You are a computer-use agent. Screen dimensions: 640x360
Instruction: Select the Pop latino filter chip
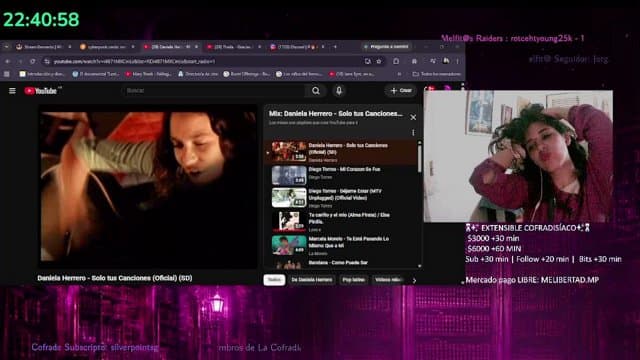[x=353, y=280]
